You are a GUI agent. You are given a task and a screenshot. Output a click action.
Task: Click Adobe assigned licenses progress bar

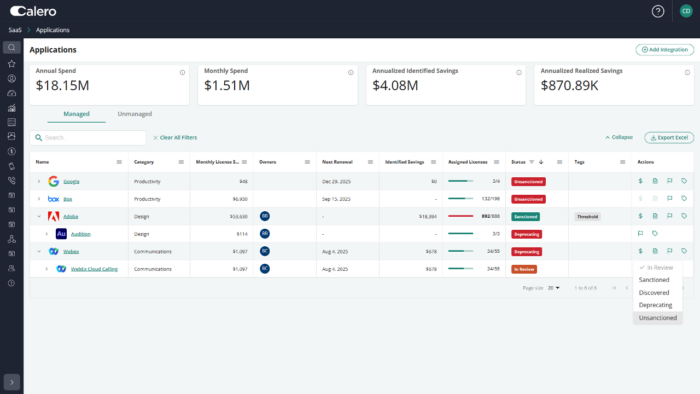(x=460, y=216)
